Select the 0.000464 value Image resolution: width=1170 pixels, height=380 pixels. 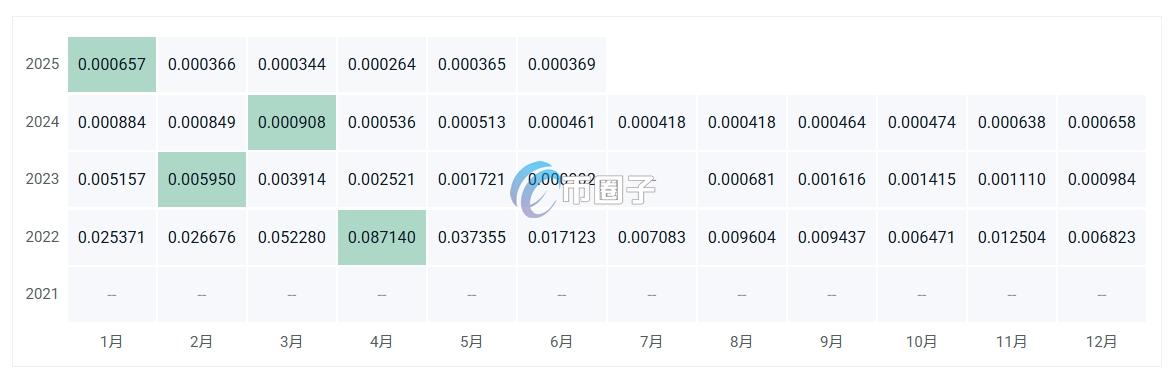click(832, 122)
